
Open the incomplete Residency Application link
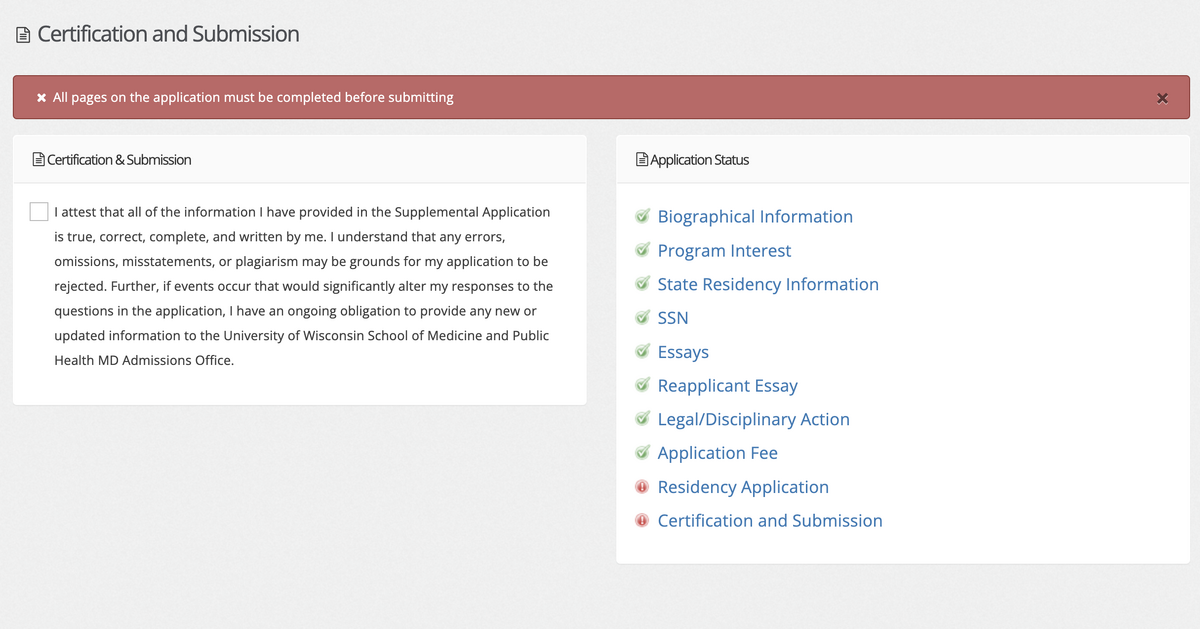743,487
